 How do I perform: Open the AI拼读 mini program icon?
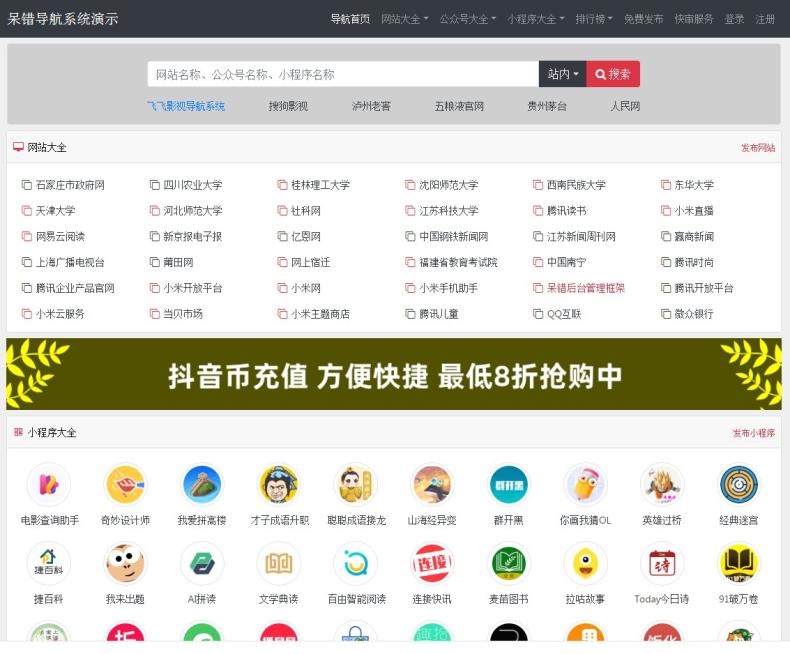[202, 563]
